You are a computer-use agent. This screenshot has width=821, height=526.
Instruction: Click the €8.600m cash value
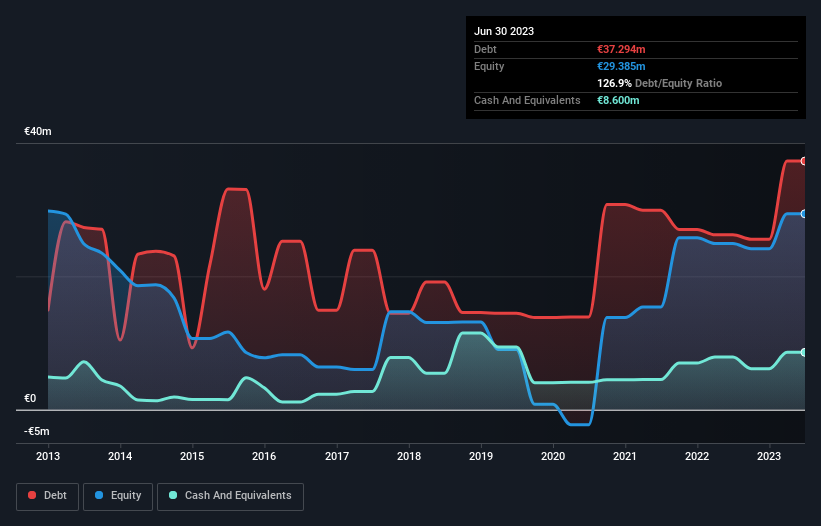pos(618,100)
